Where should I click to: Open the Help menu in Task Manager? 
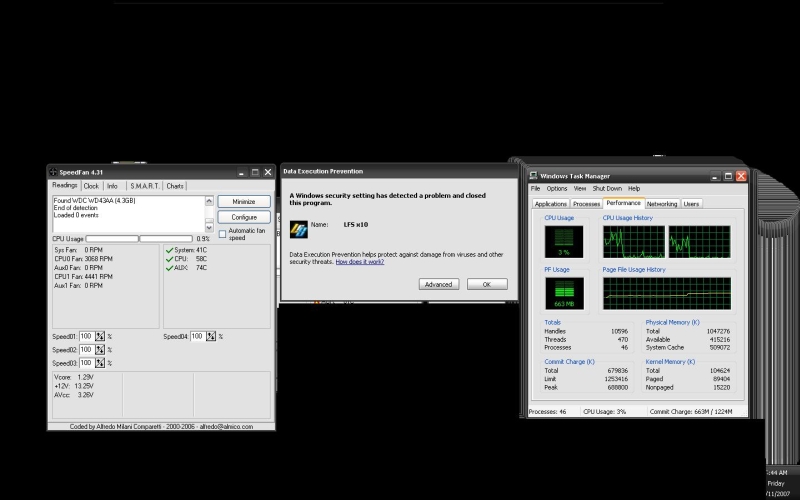click(634, 189)
